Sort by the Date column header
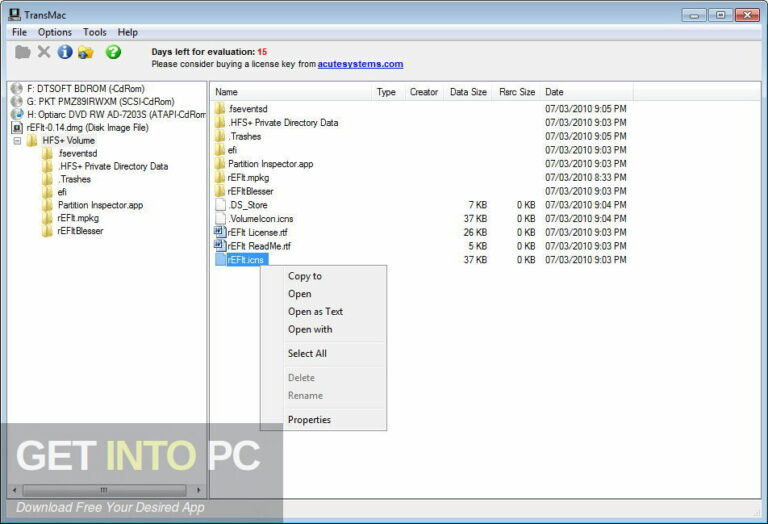The height and width of the screenshot is (524, 768). [x=587, y=92]
